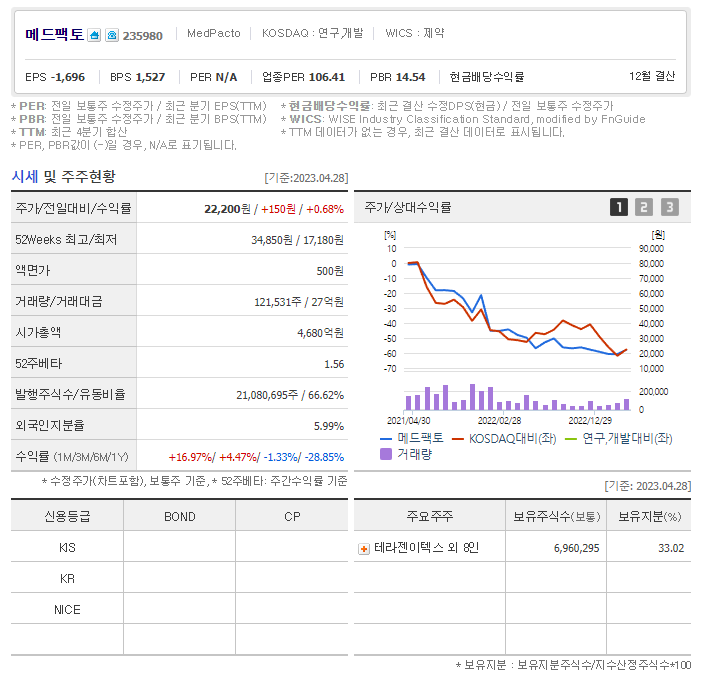Select 발행주식수 value 21,080,695주 / 66.62%
705x686 pixels.
coord(290,395)
